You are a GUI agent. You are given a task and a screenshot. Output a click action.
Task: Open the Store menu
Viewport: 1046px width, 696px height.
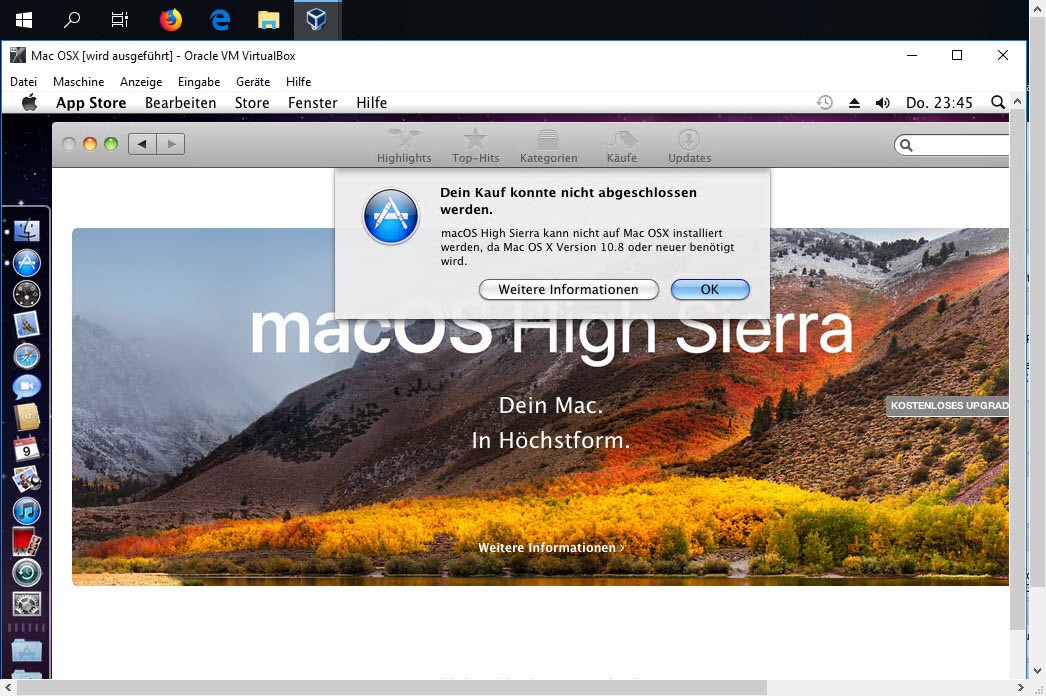coord(252,103)
